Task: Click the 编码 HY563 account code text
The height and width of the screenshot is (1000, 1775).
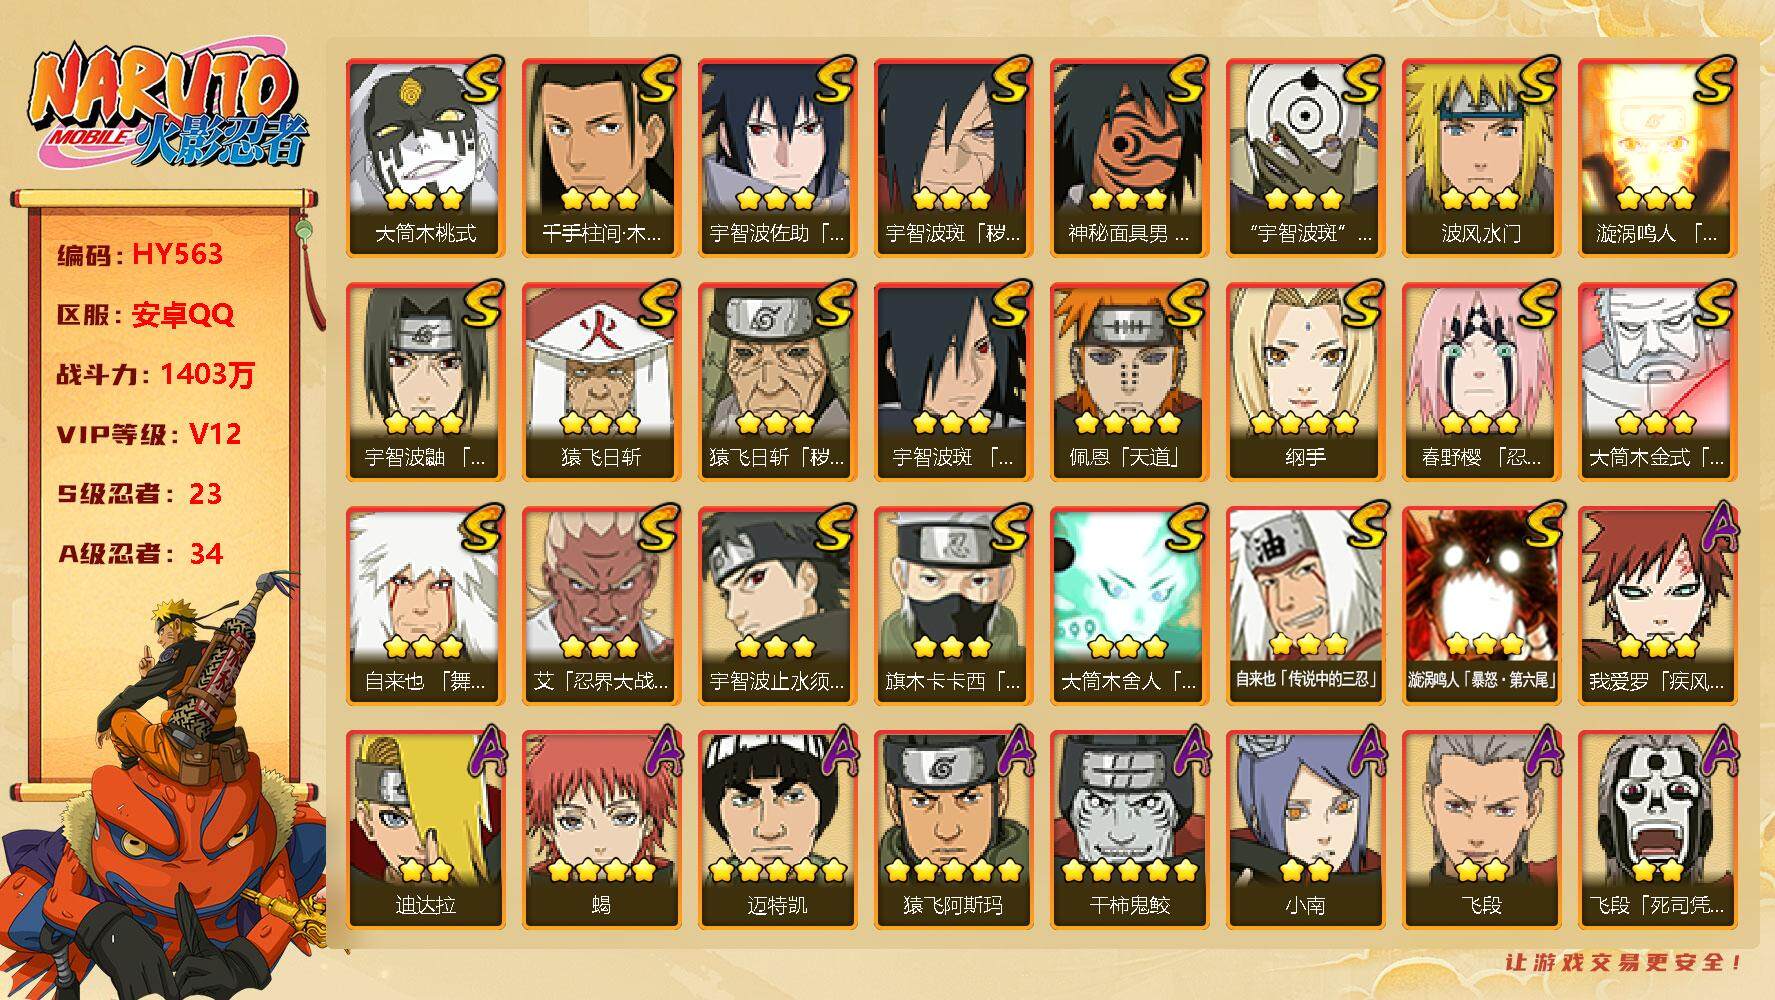Action: click(x=140, y=254)
